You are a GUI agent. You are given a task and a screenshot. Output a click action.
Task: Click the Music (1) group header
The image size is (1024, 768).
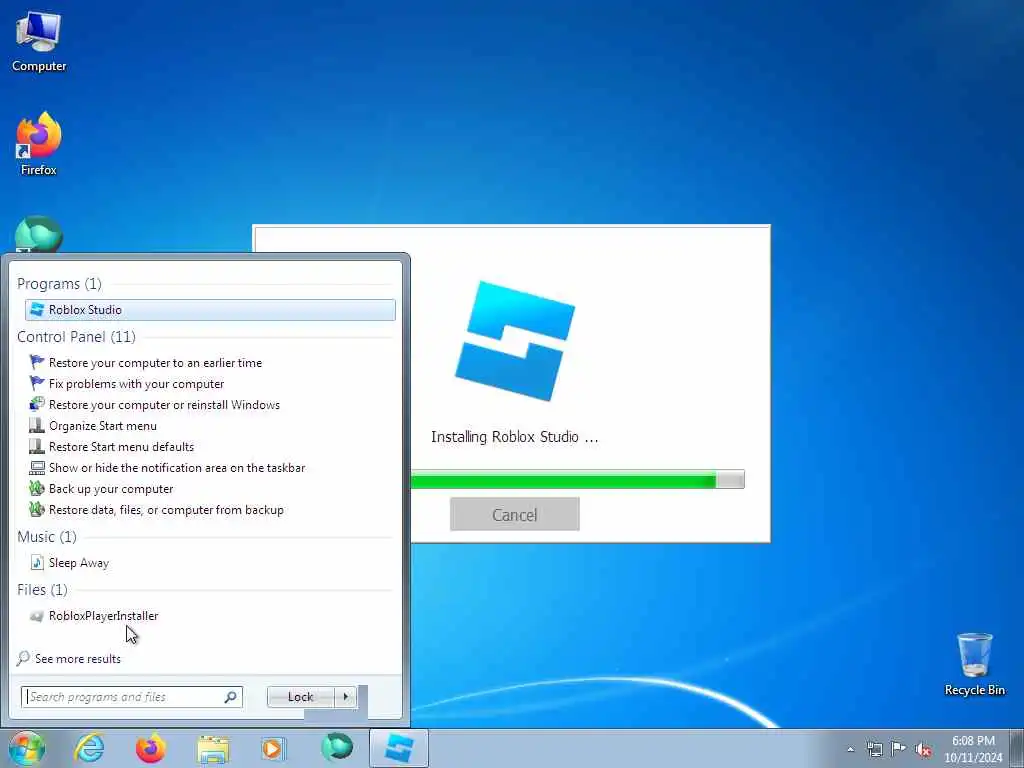click(x=47, y=536)
